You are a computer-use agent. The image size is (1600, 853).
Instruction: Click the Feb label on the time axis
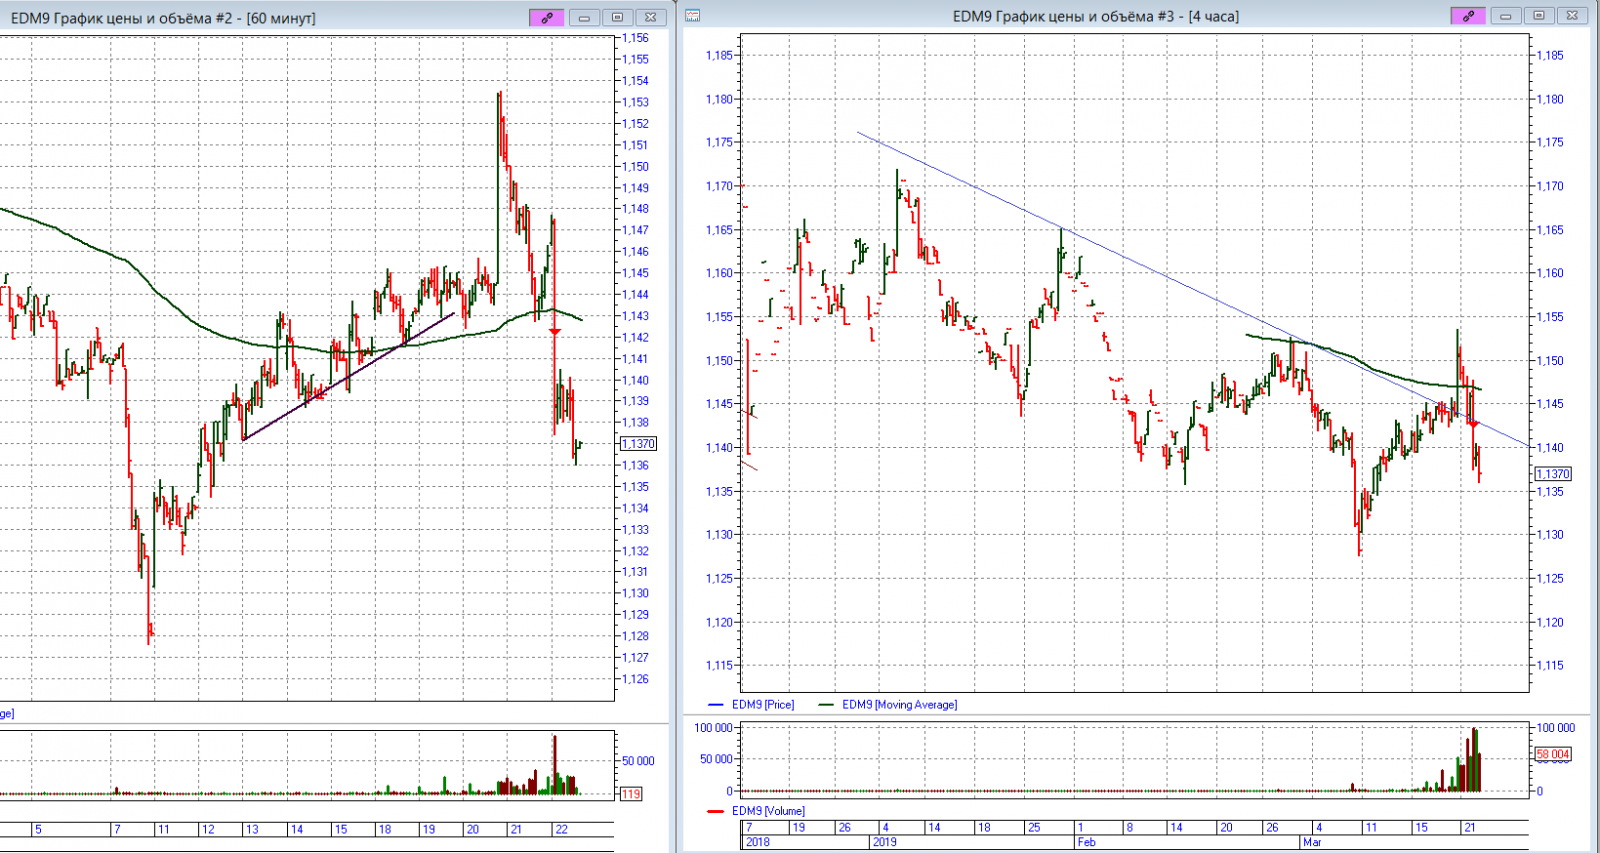coord(1086,842)
